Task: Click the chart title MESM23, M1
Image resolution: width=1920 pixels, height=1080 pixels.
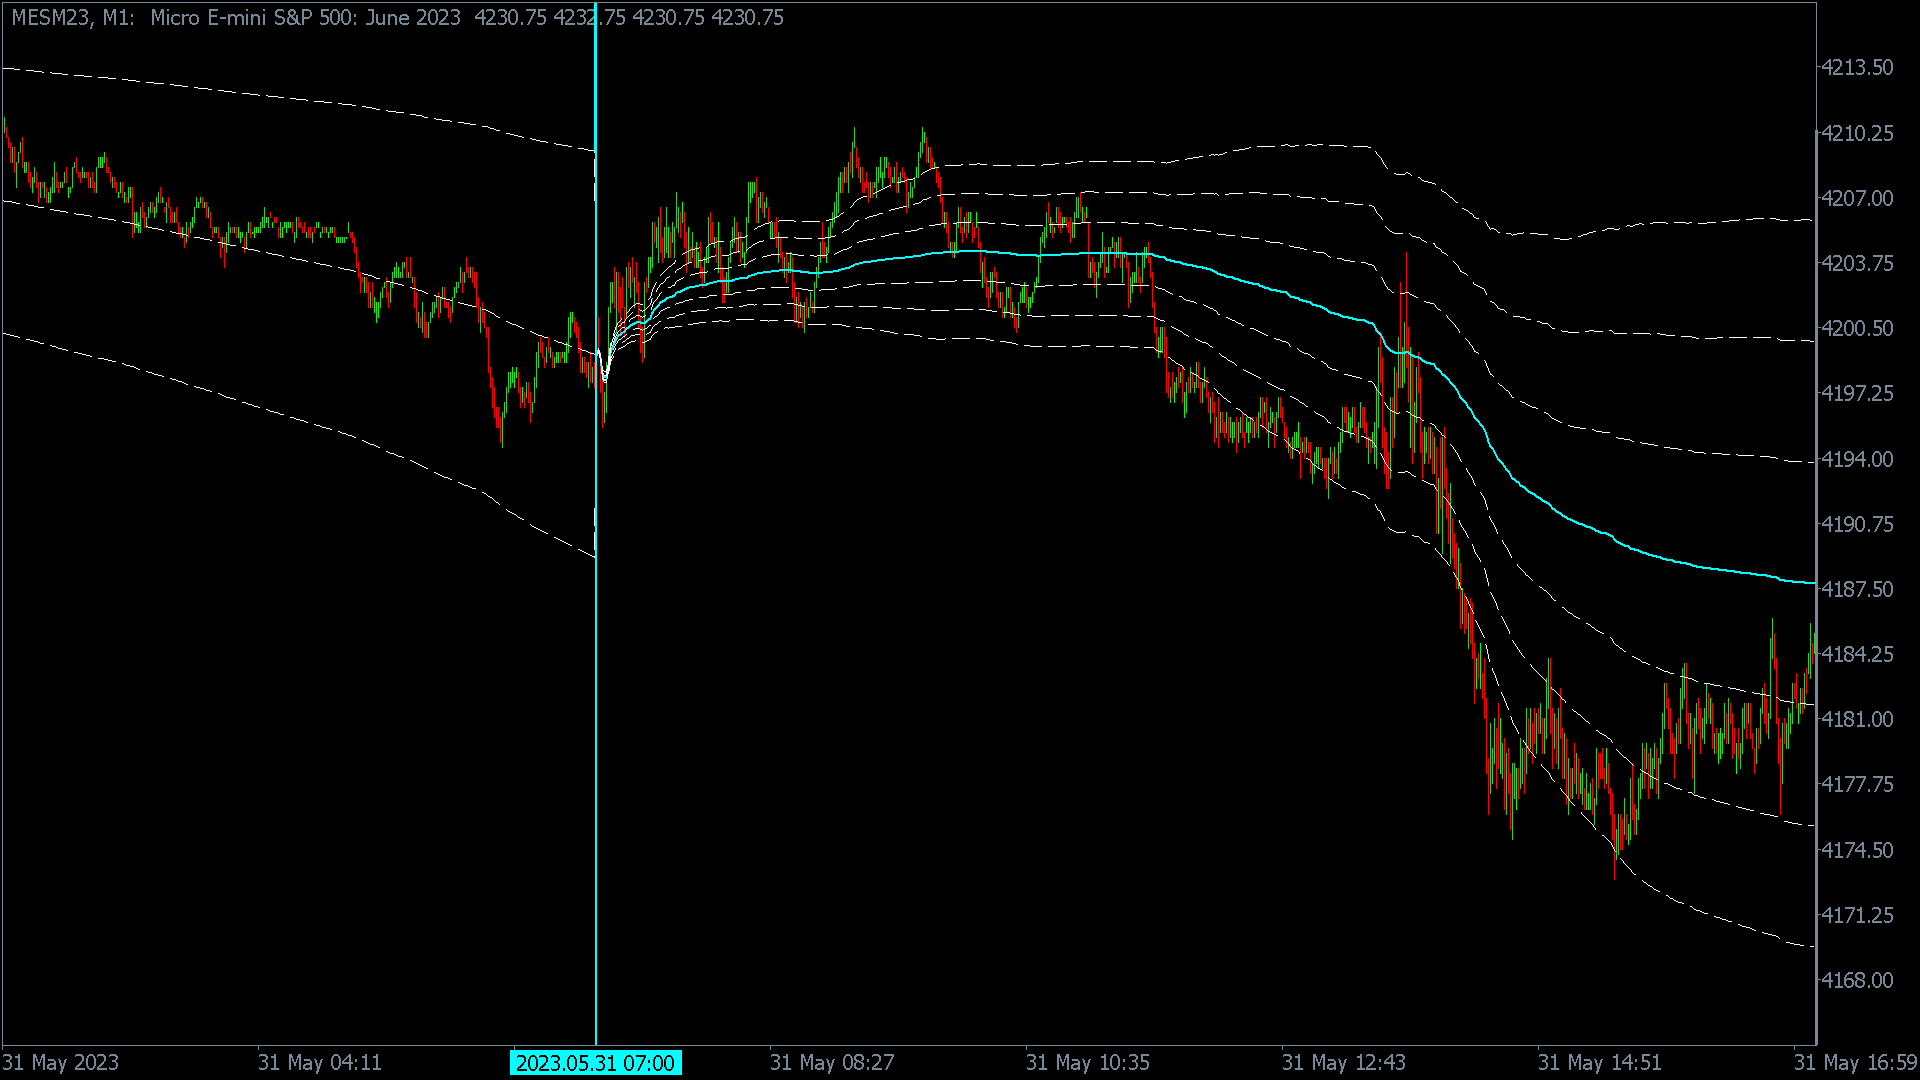Action: (x=73, y=18)
